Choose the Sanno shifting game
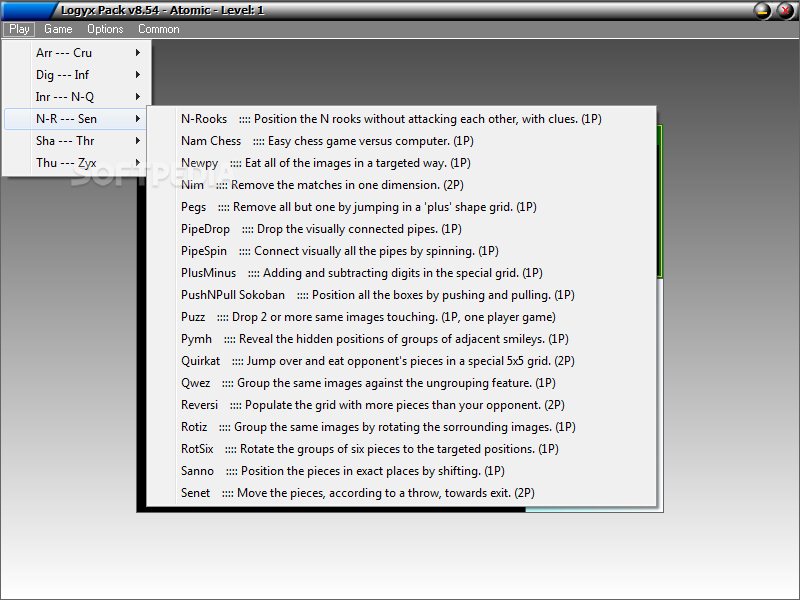 [401, 470]
